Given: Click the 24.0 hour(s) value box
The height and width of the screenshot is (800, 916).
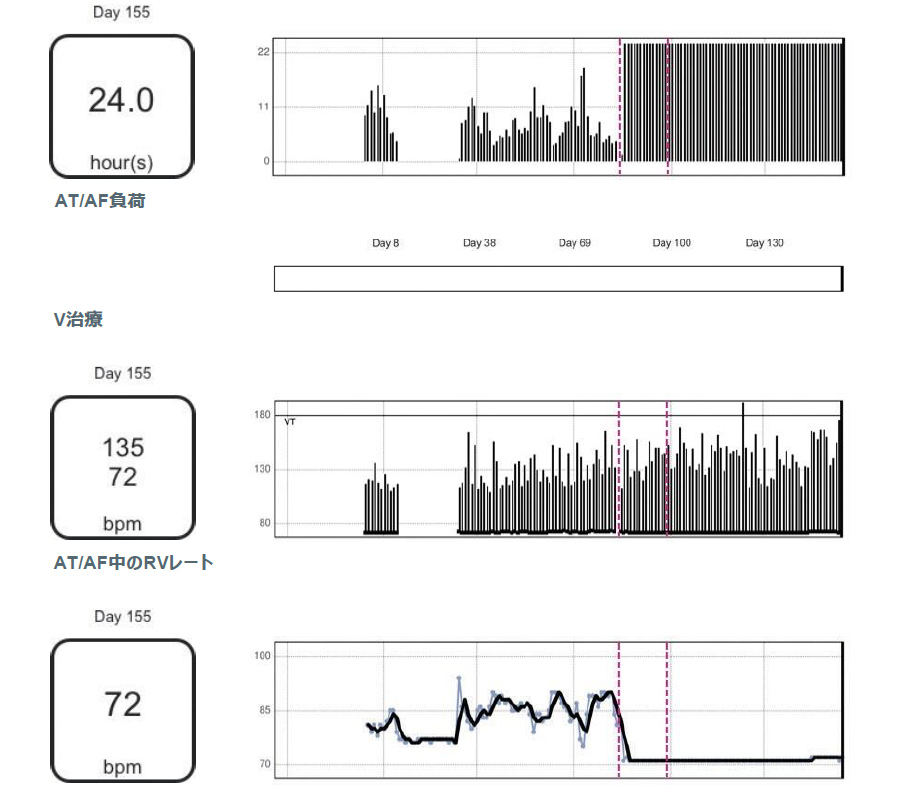Looking at the screenshot, I should coord(121,107).
